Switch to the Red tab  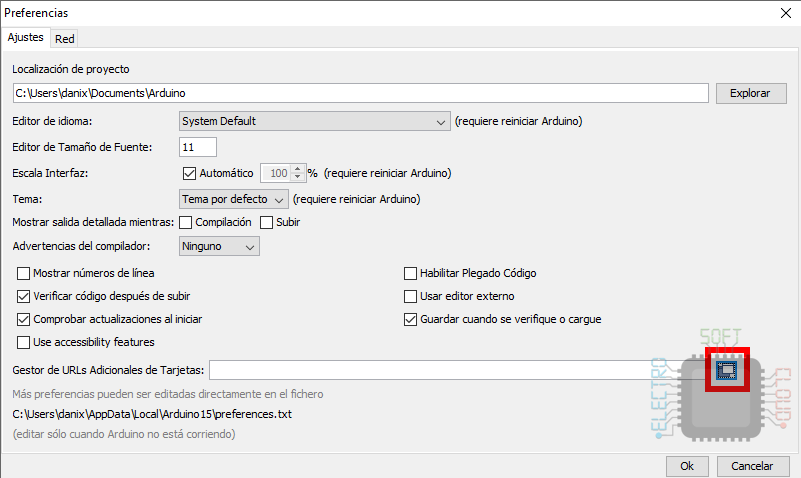tap(65, 39)
